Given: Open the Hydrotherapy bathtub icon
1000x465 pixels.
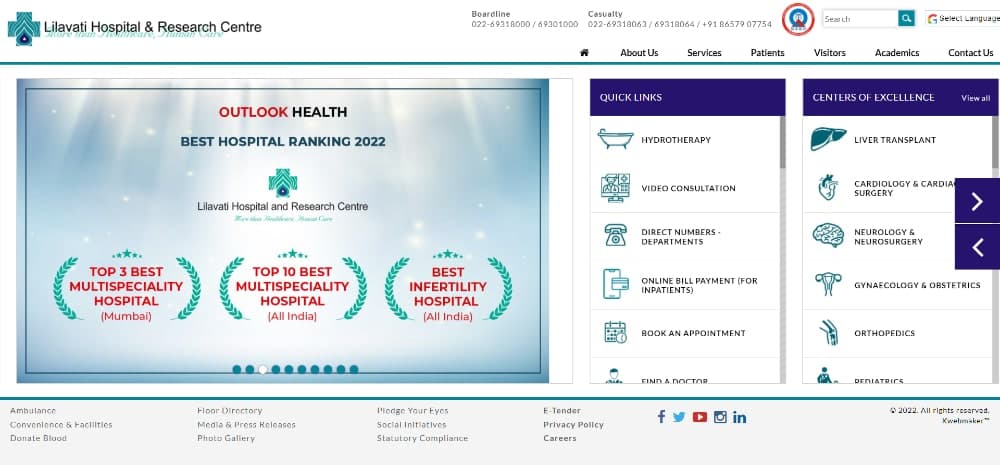Looking at the screenshot, I should (615, 139).
